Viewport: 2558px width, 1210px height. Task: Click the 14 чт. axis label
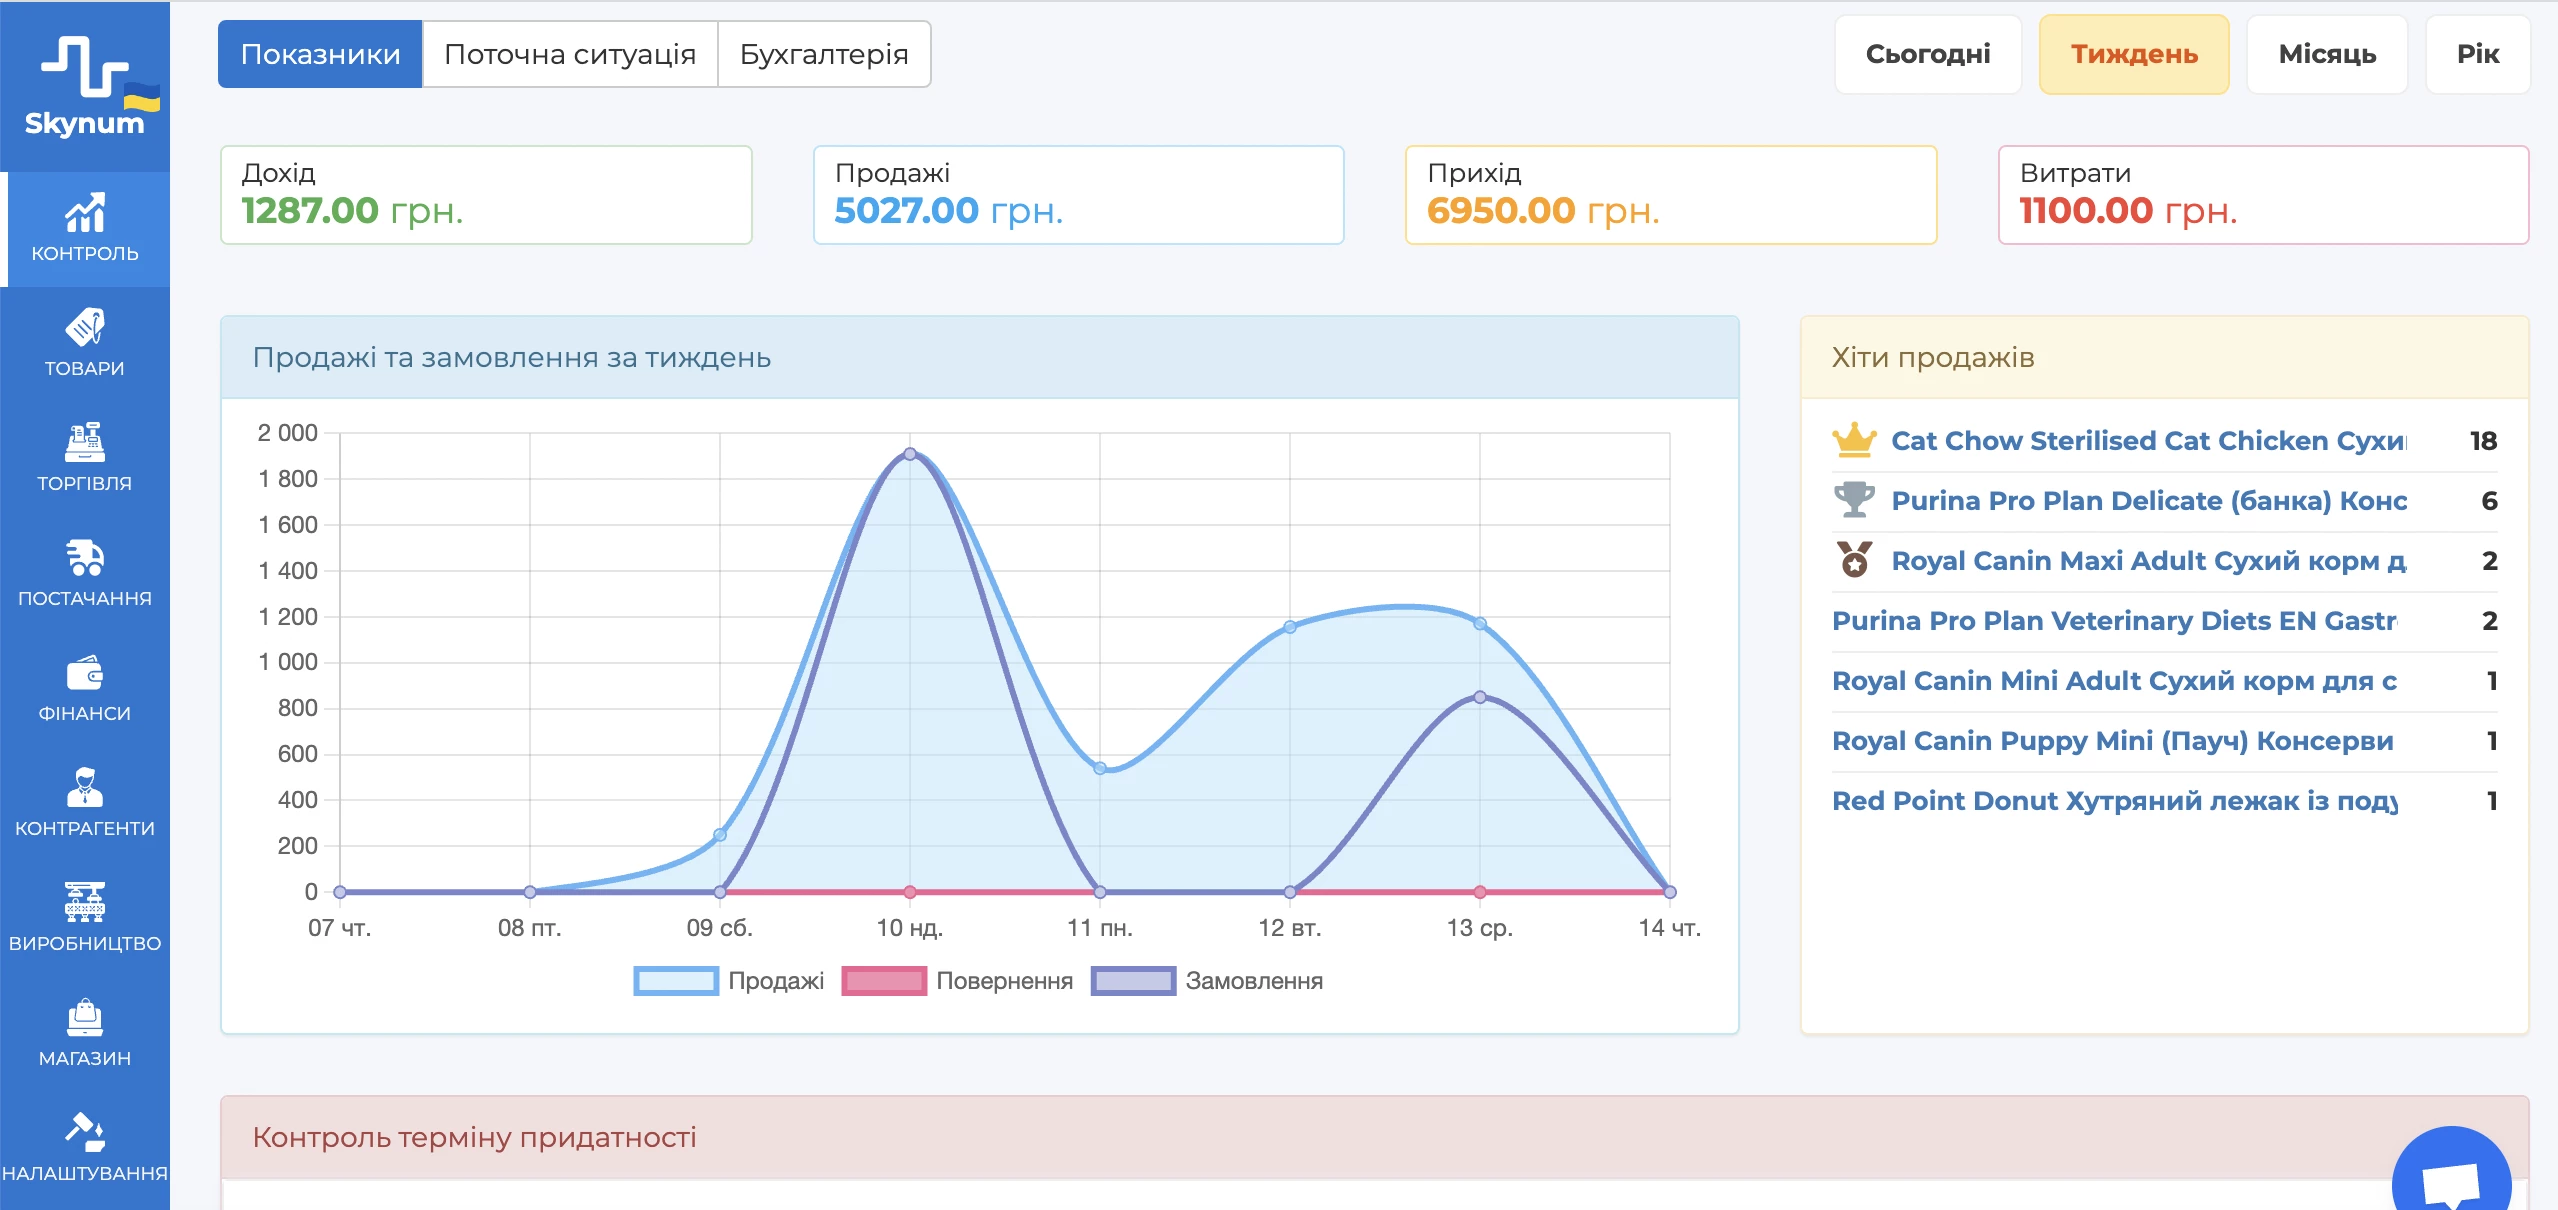click(x=1669, y=928)
